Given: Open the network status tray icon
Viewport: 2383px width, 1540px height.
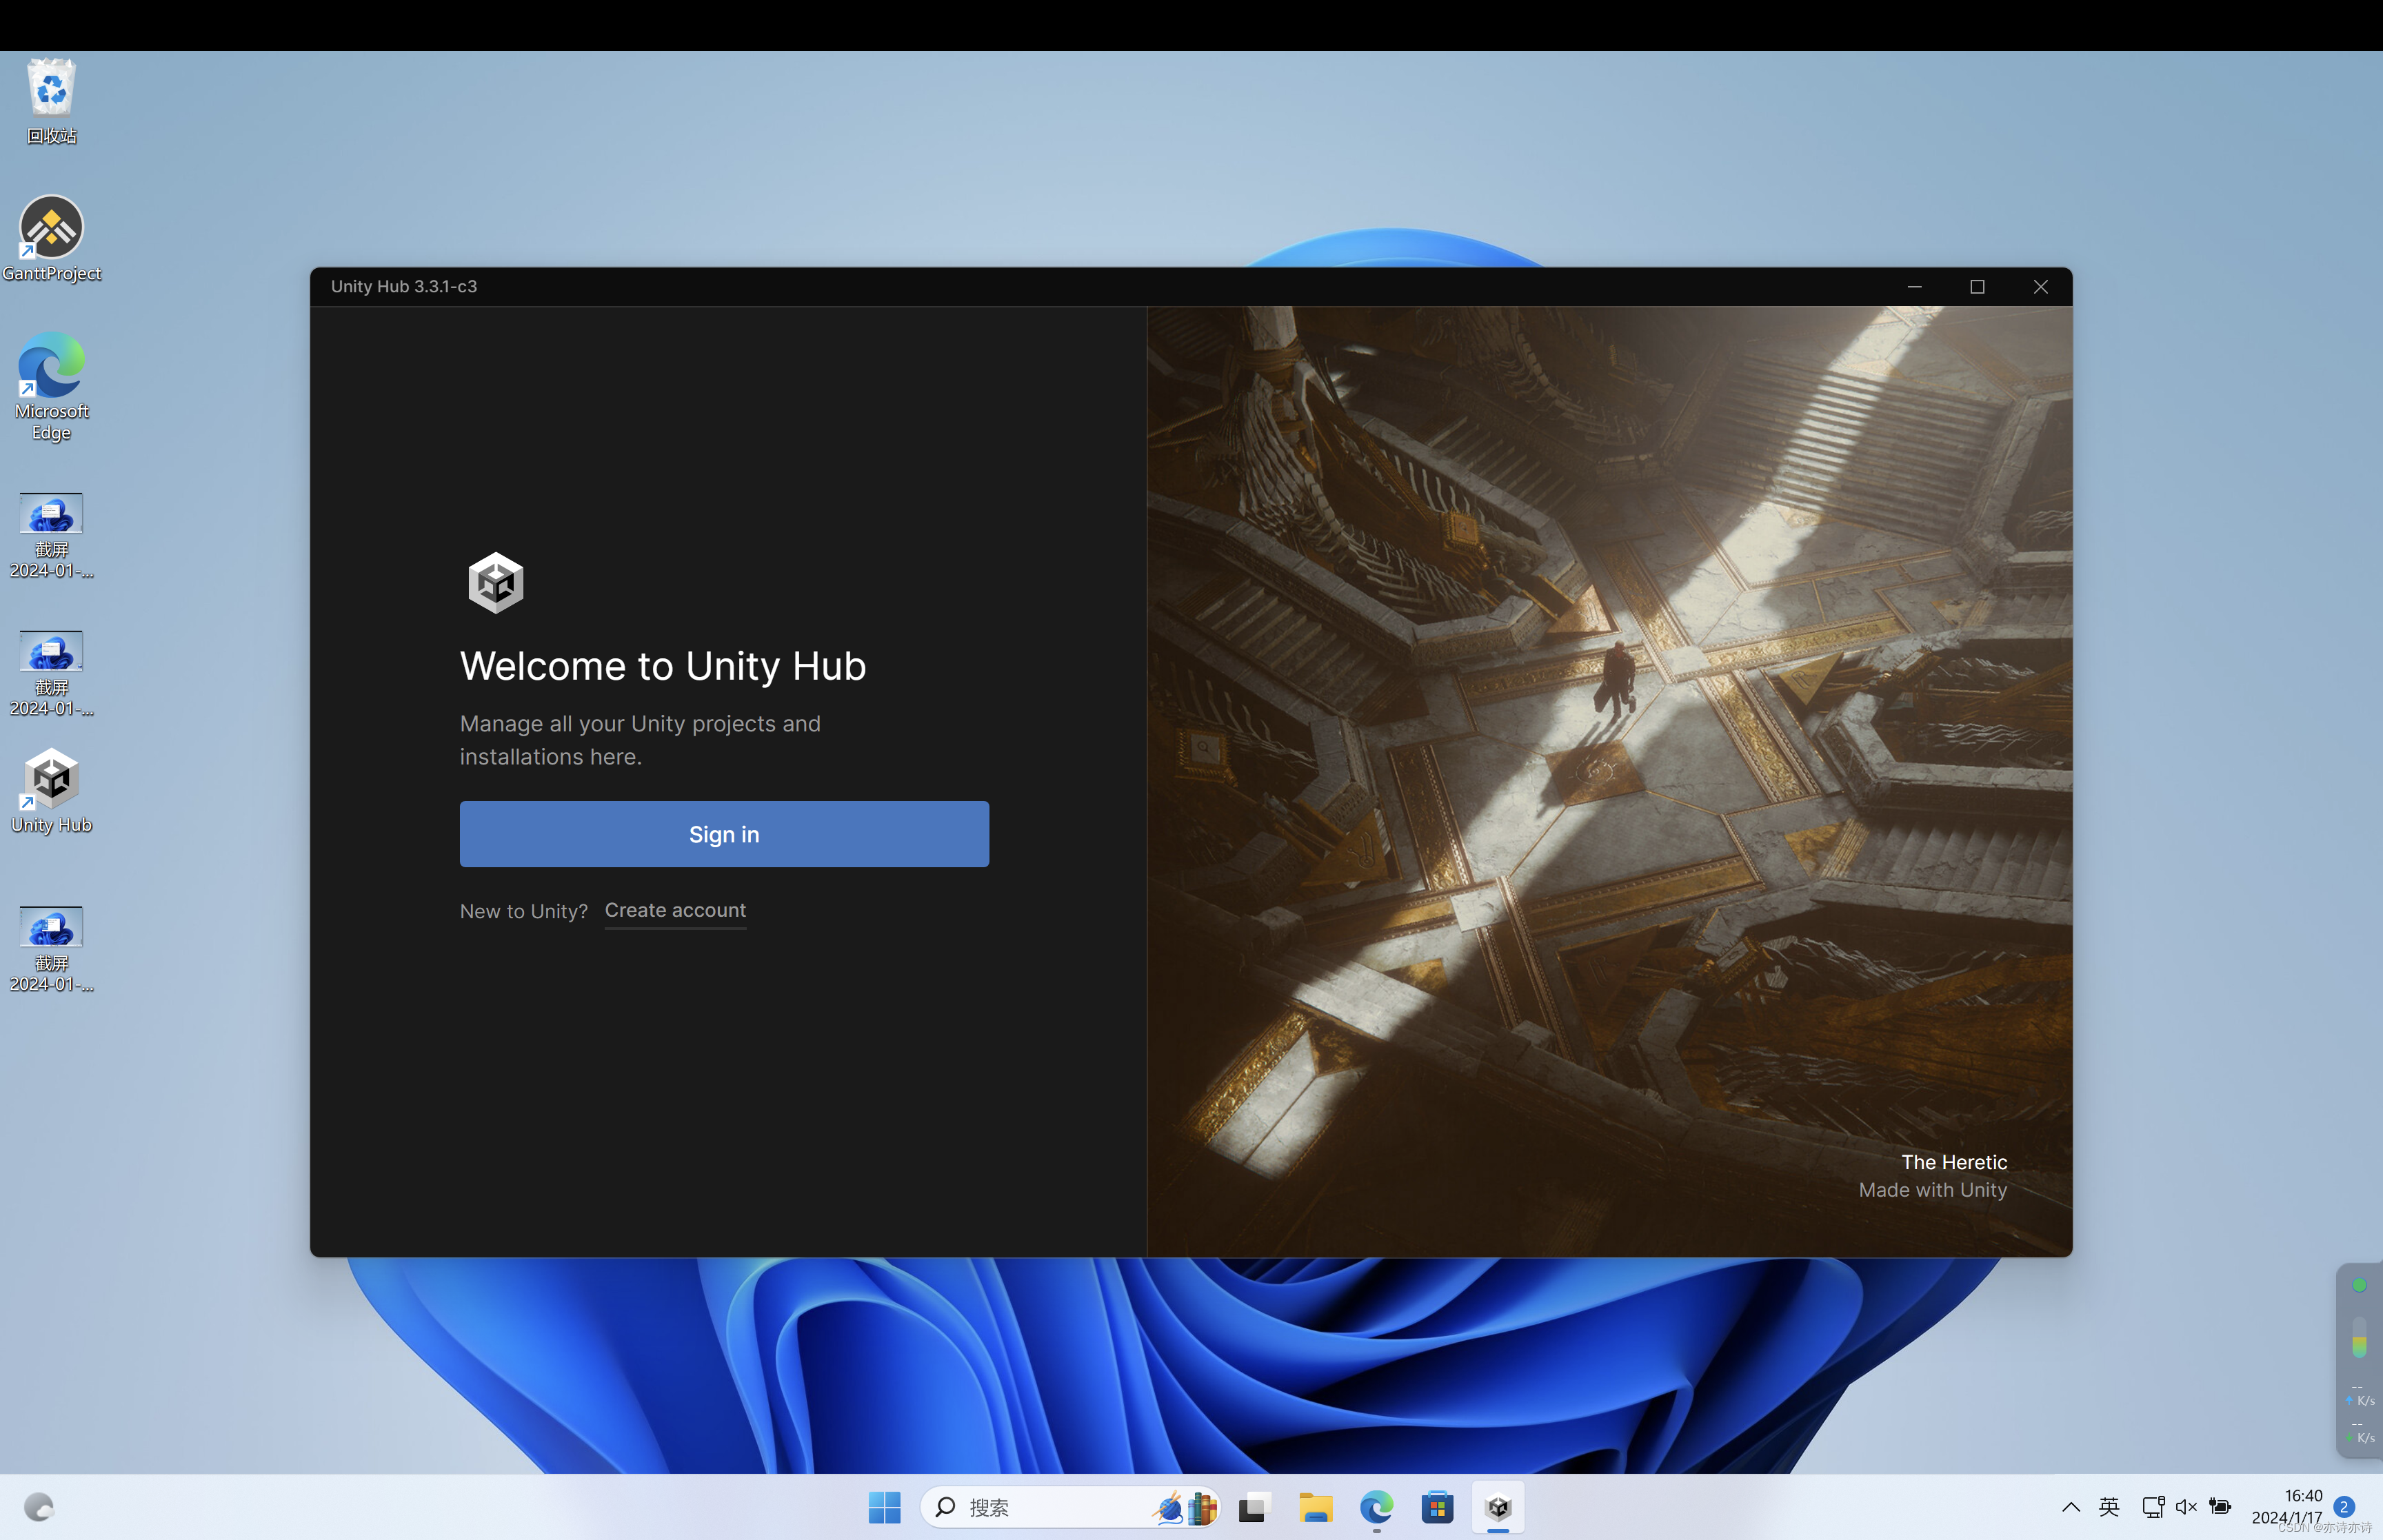Looking at the screenshot, I should coord(2153,1507).
